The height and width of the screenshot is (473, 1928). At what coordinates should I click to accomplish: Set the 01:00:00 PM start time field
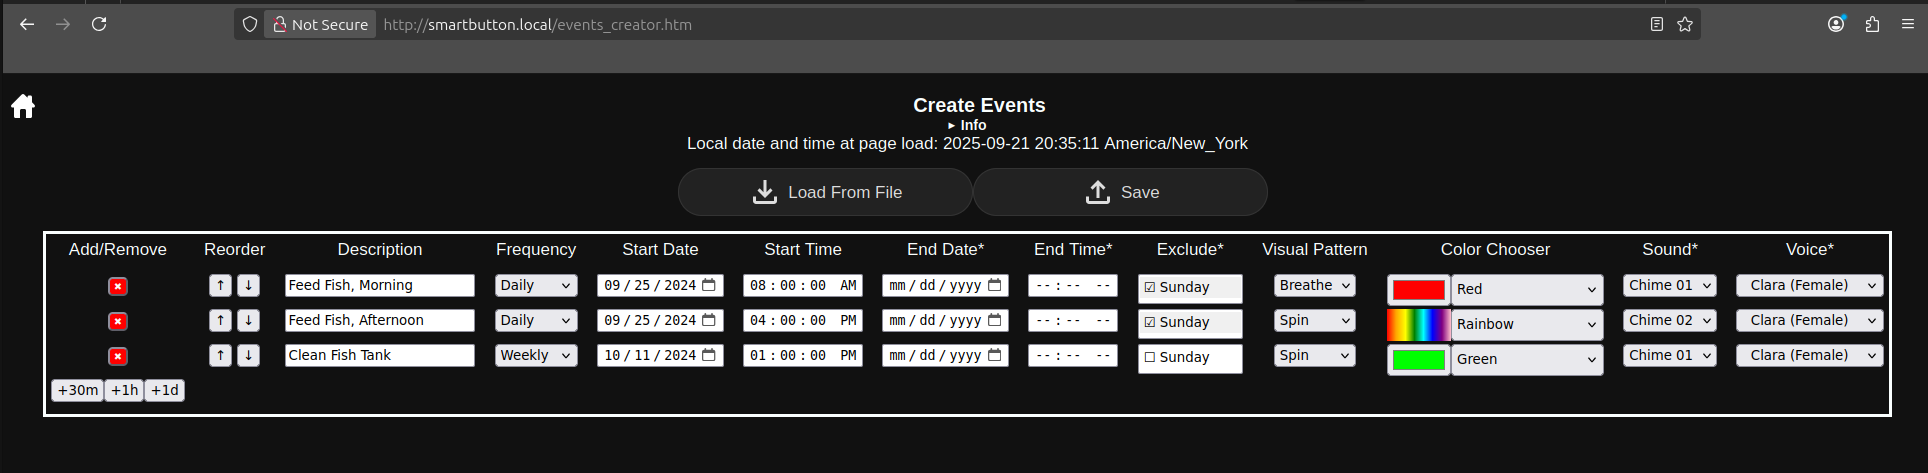tap(803, 355)
